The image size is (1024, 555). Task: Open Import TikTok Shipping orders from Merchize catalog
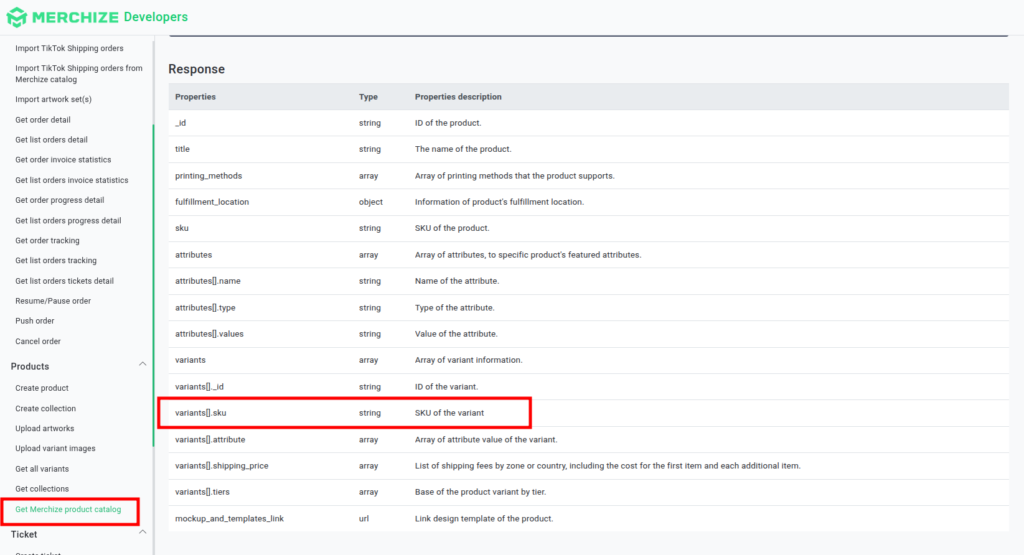(79, 74)
